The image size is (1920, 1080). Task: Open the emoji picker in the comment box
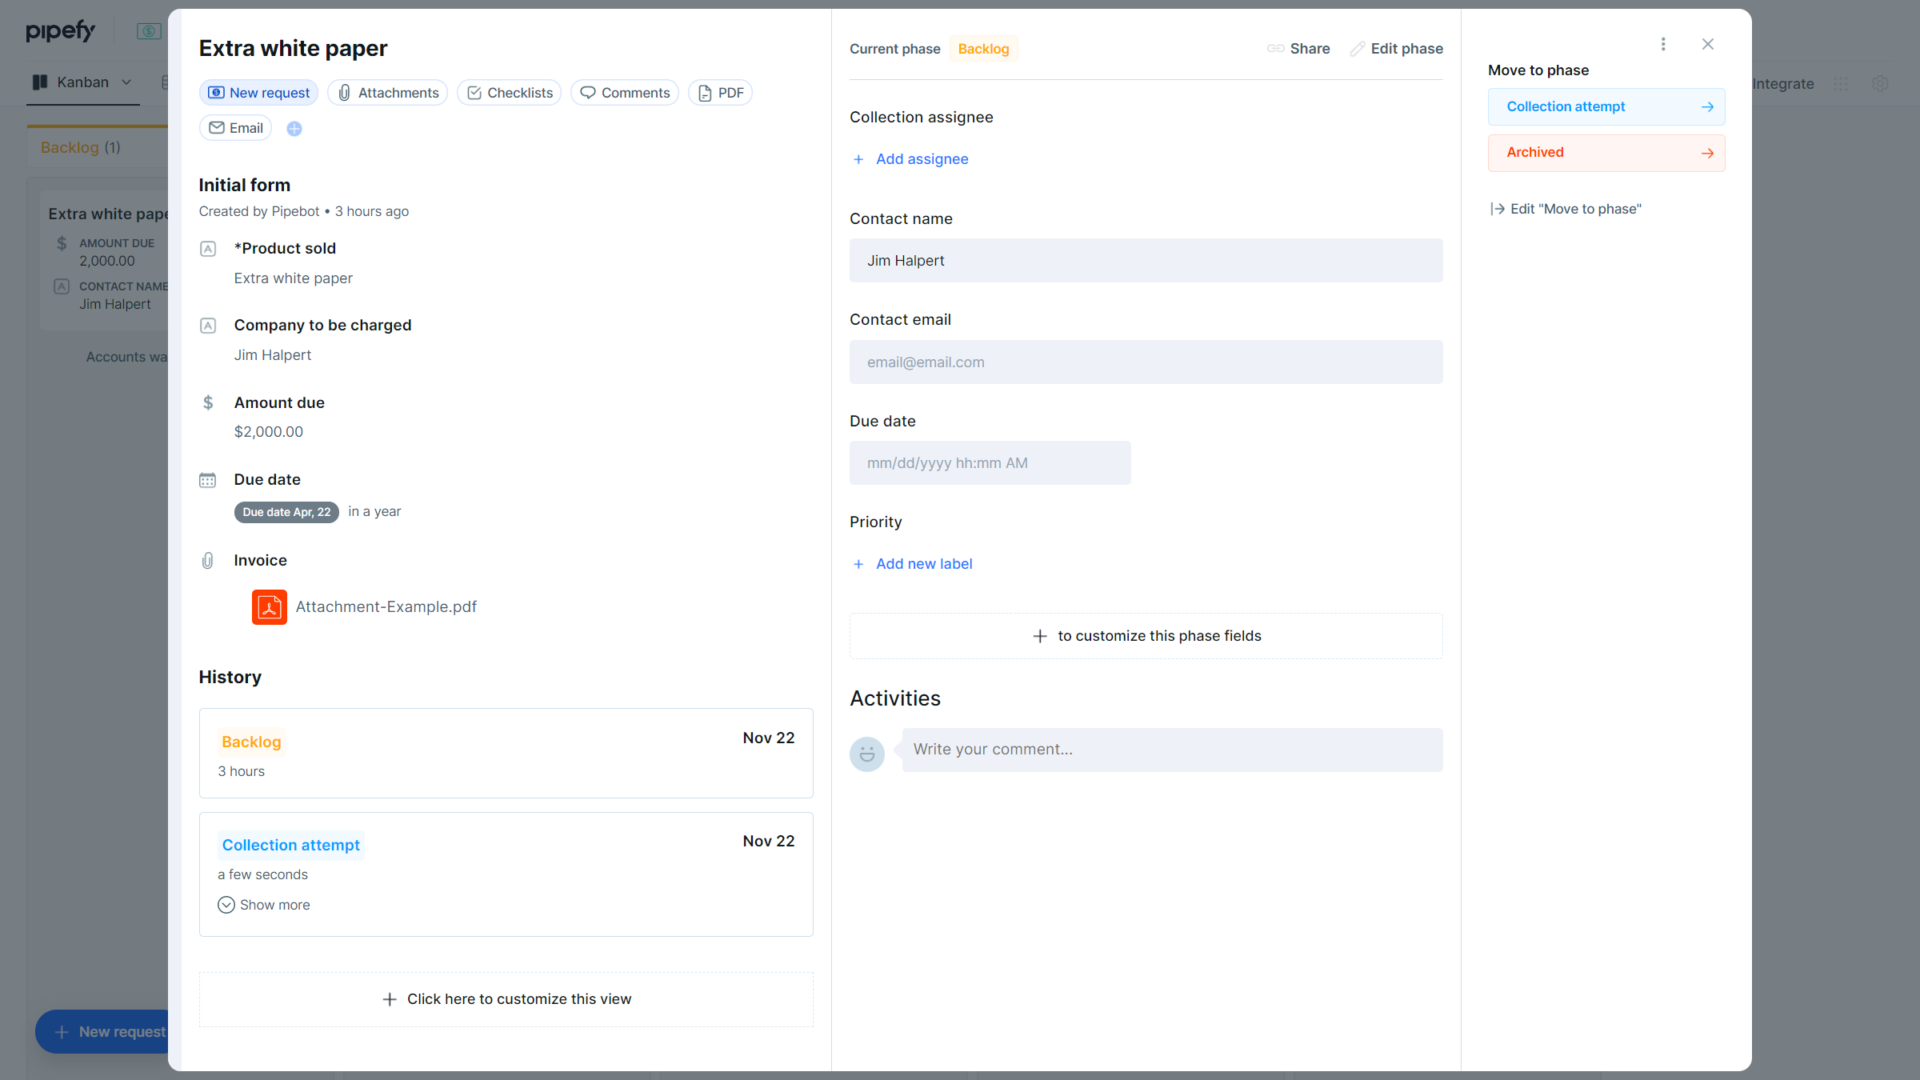(x=866, y=753)
